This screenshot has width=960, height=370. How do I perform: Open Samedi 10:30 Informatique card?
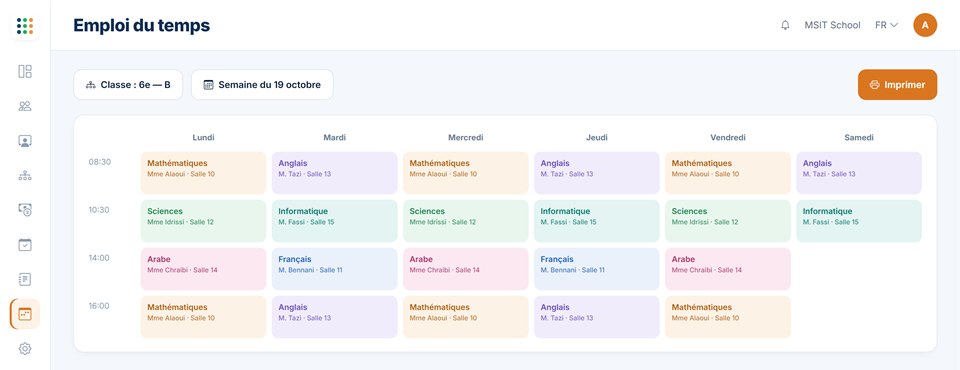pos(859,221)
